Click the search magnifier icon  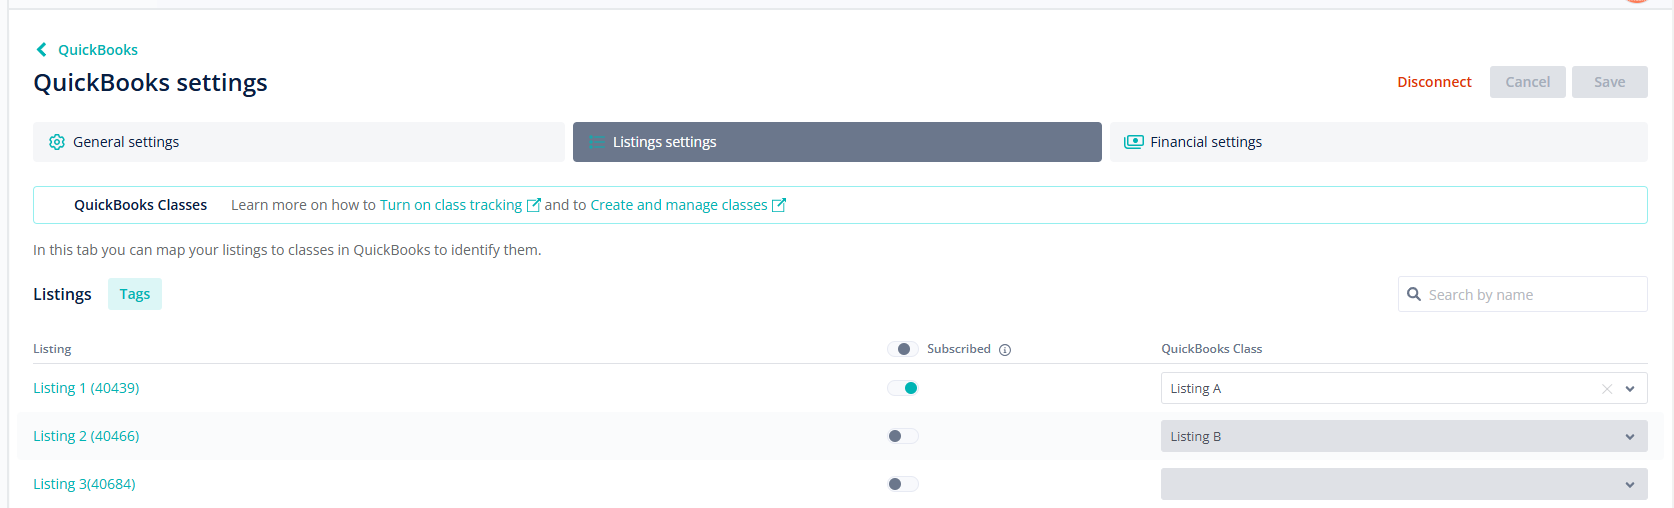point(1414,294)
